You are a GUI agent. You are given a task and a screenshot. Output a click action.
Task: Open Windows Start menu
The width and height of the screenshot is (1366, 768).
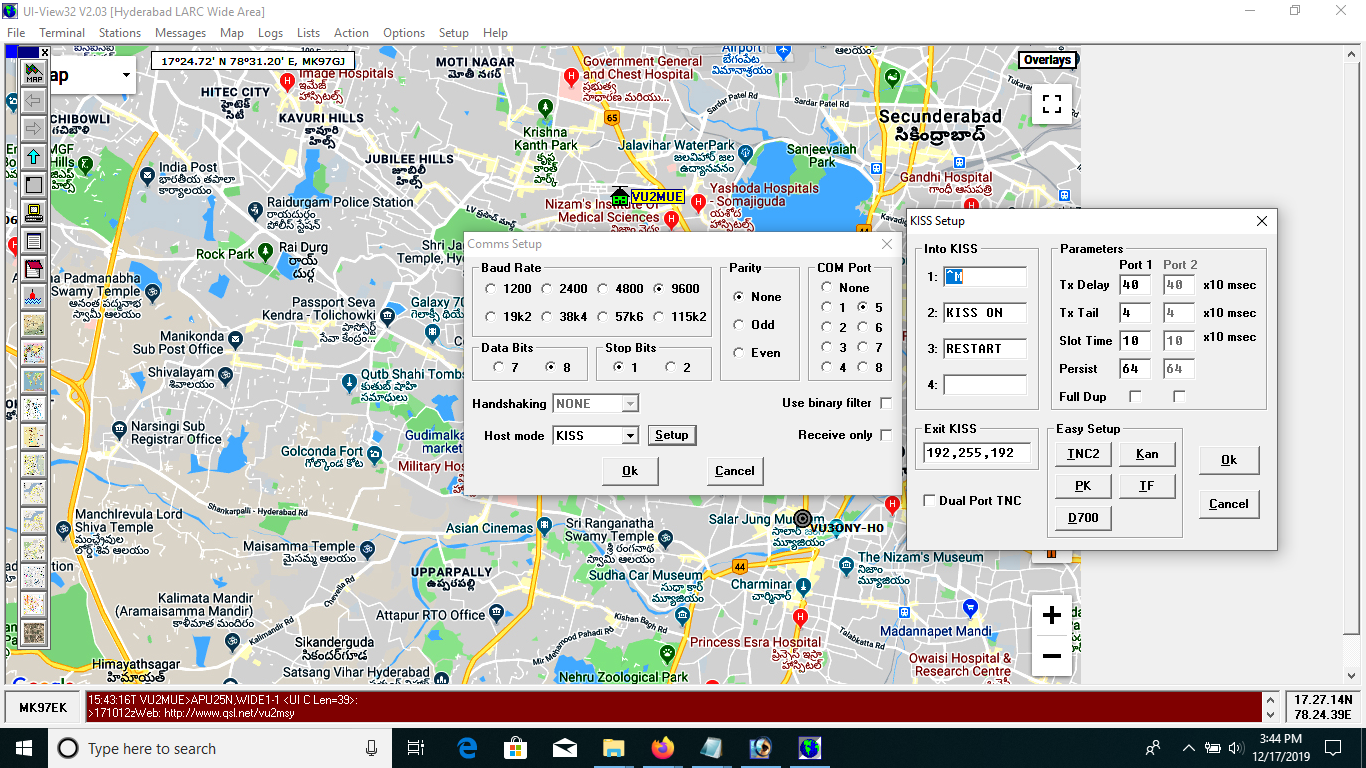click(x=22, y=748)
